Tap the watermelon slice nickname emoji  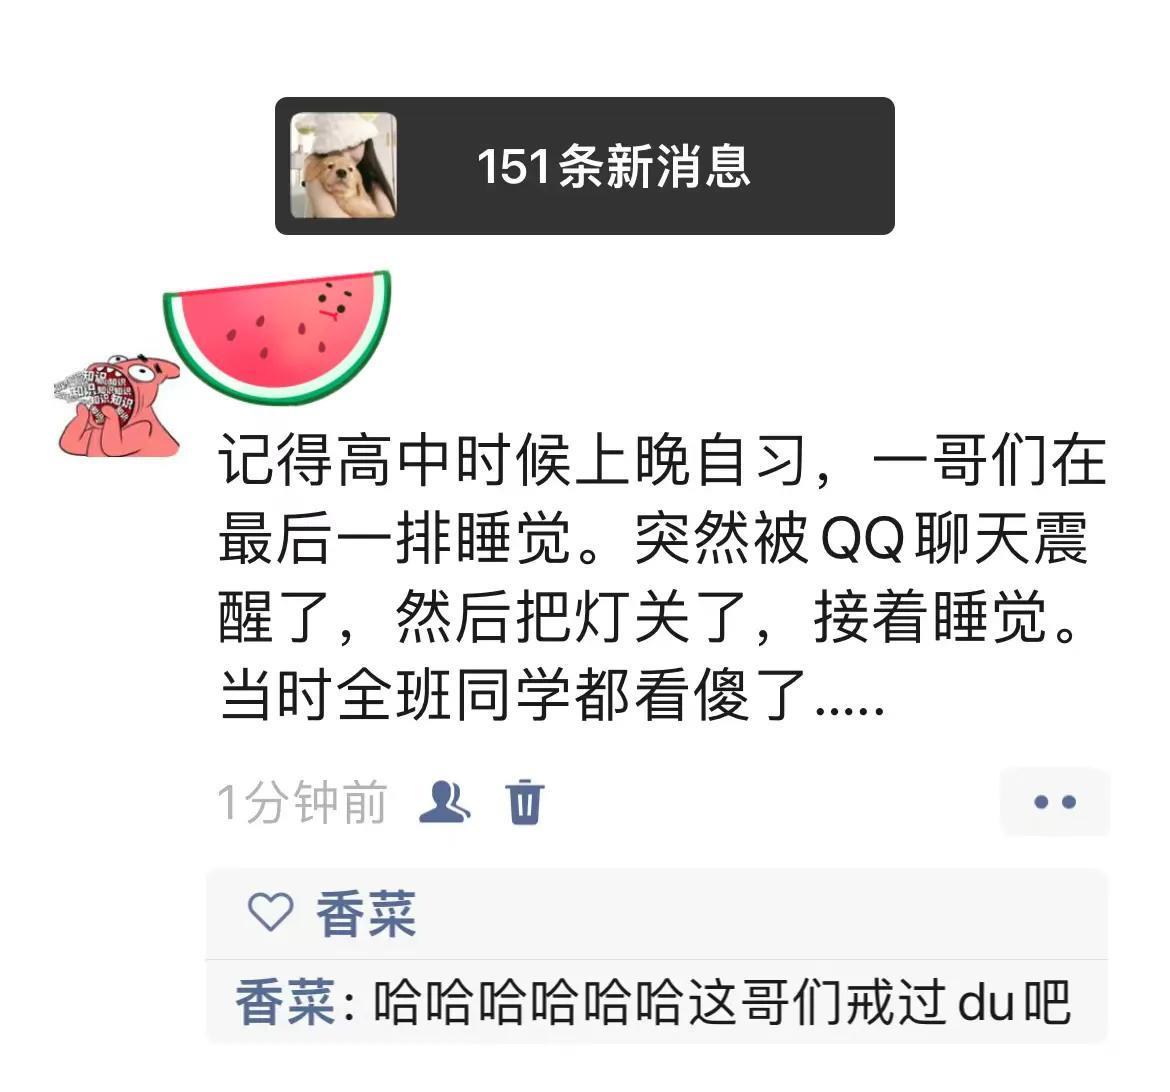tap(278, 337)
